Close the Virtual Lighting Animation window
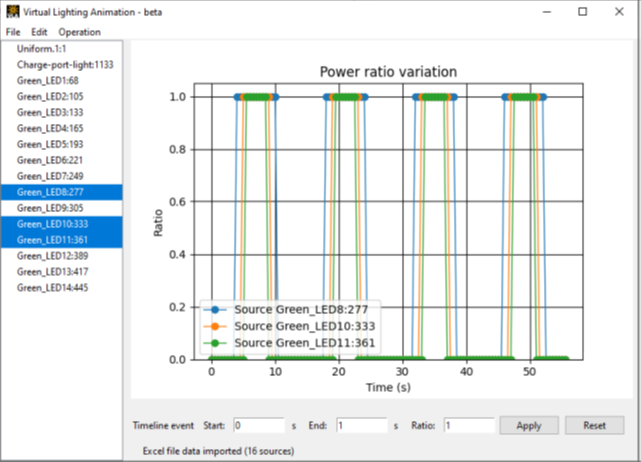Image resolution: width=641 pixels, height=462 pixels. click(x=619, y=12)
